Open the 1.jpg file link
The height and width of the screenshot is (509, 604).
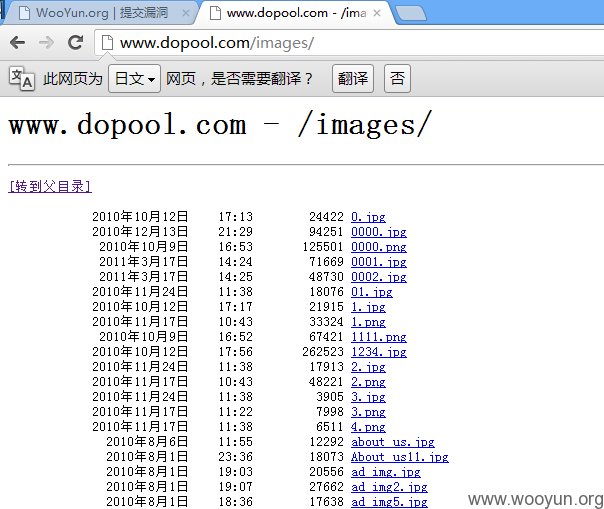click(368, 307)
